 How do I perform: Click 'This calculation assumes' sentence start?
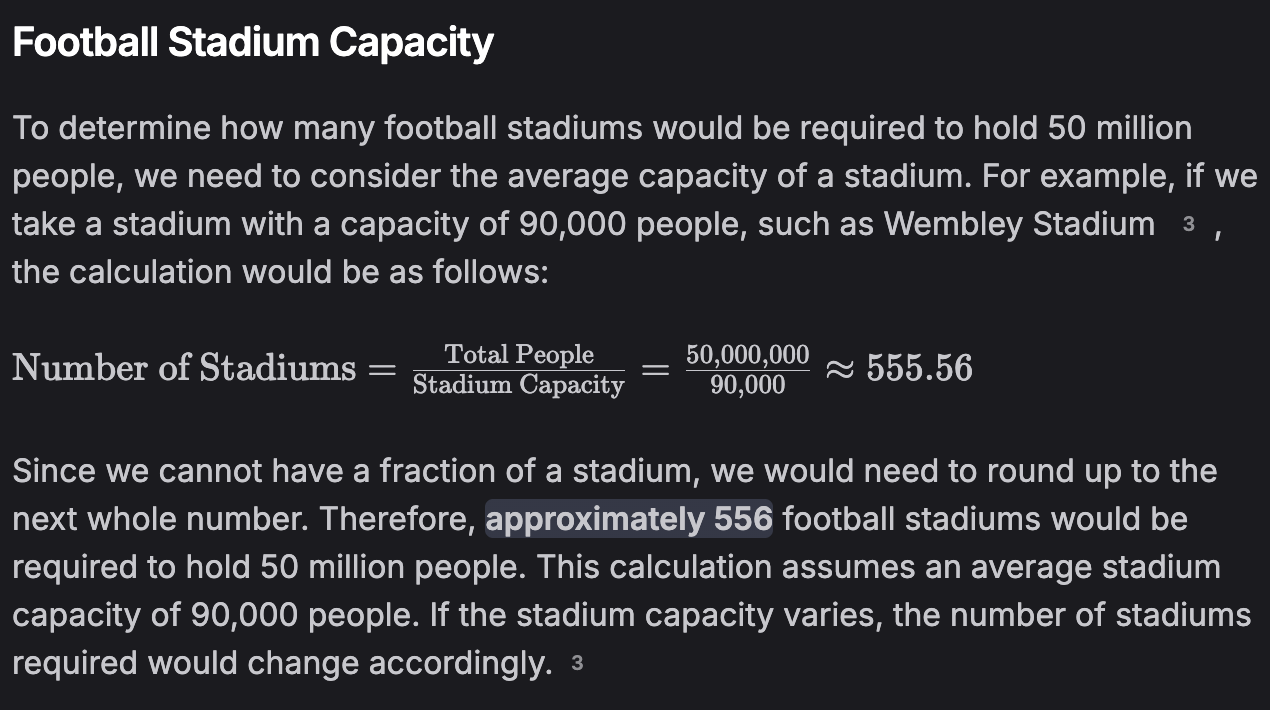[656, 567]
